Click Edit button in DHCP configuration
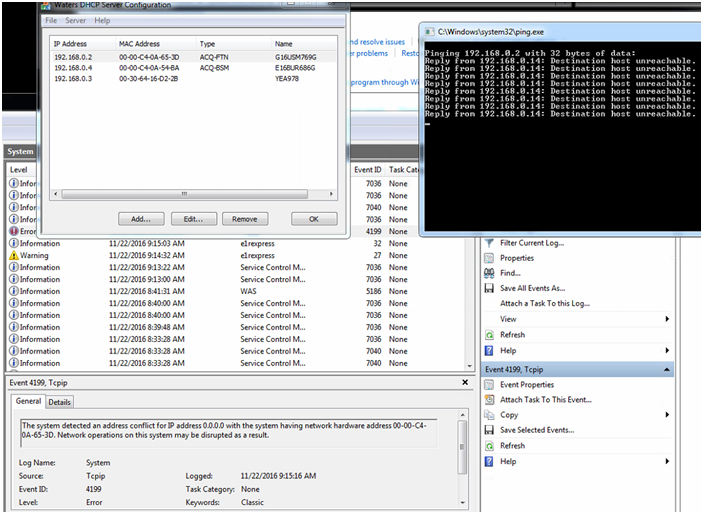The height and width of the screenshot is (514, 703). pos(194,219)
